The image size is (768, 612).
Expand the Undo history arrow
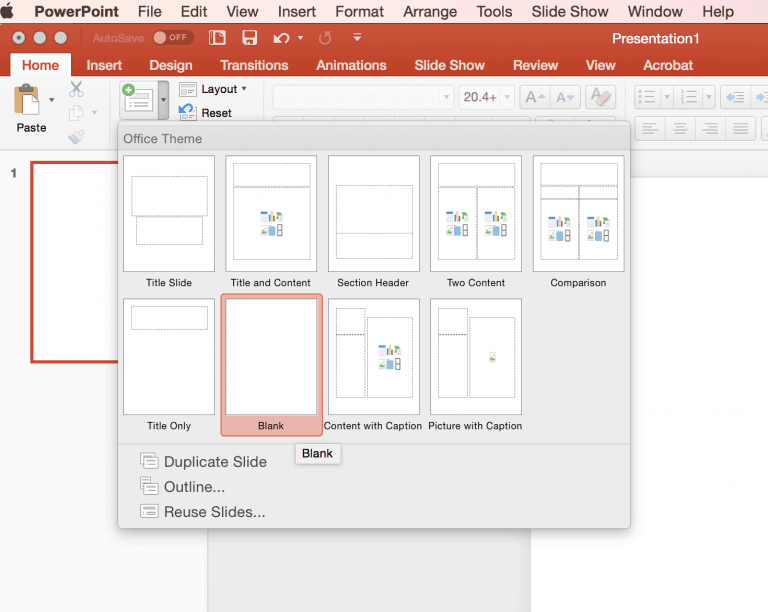click(300, 38)
